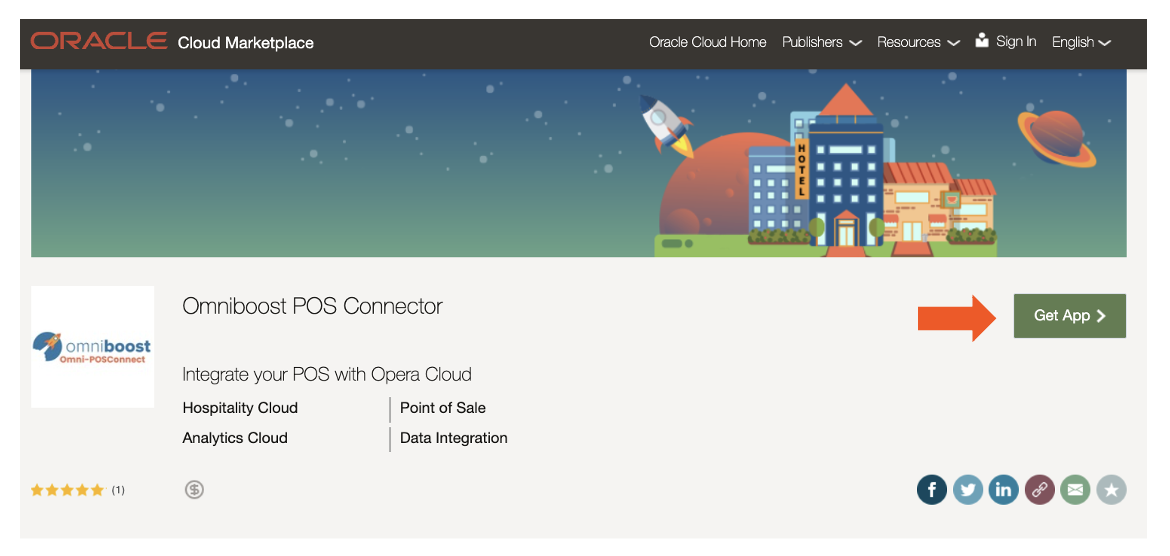
Task: Add app to favorites star icon
Action: [x=1111, y=490]
